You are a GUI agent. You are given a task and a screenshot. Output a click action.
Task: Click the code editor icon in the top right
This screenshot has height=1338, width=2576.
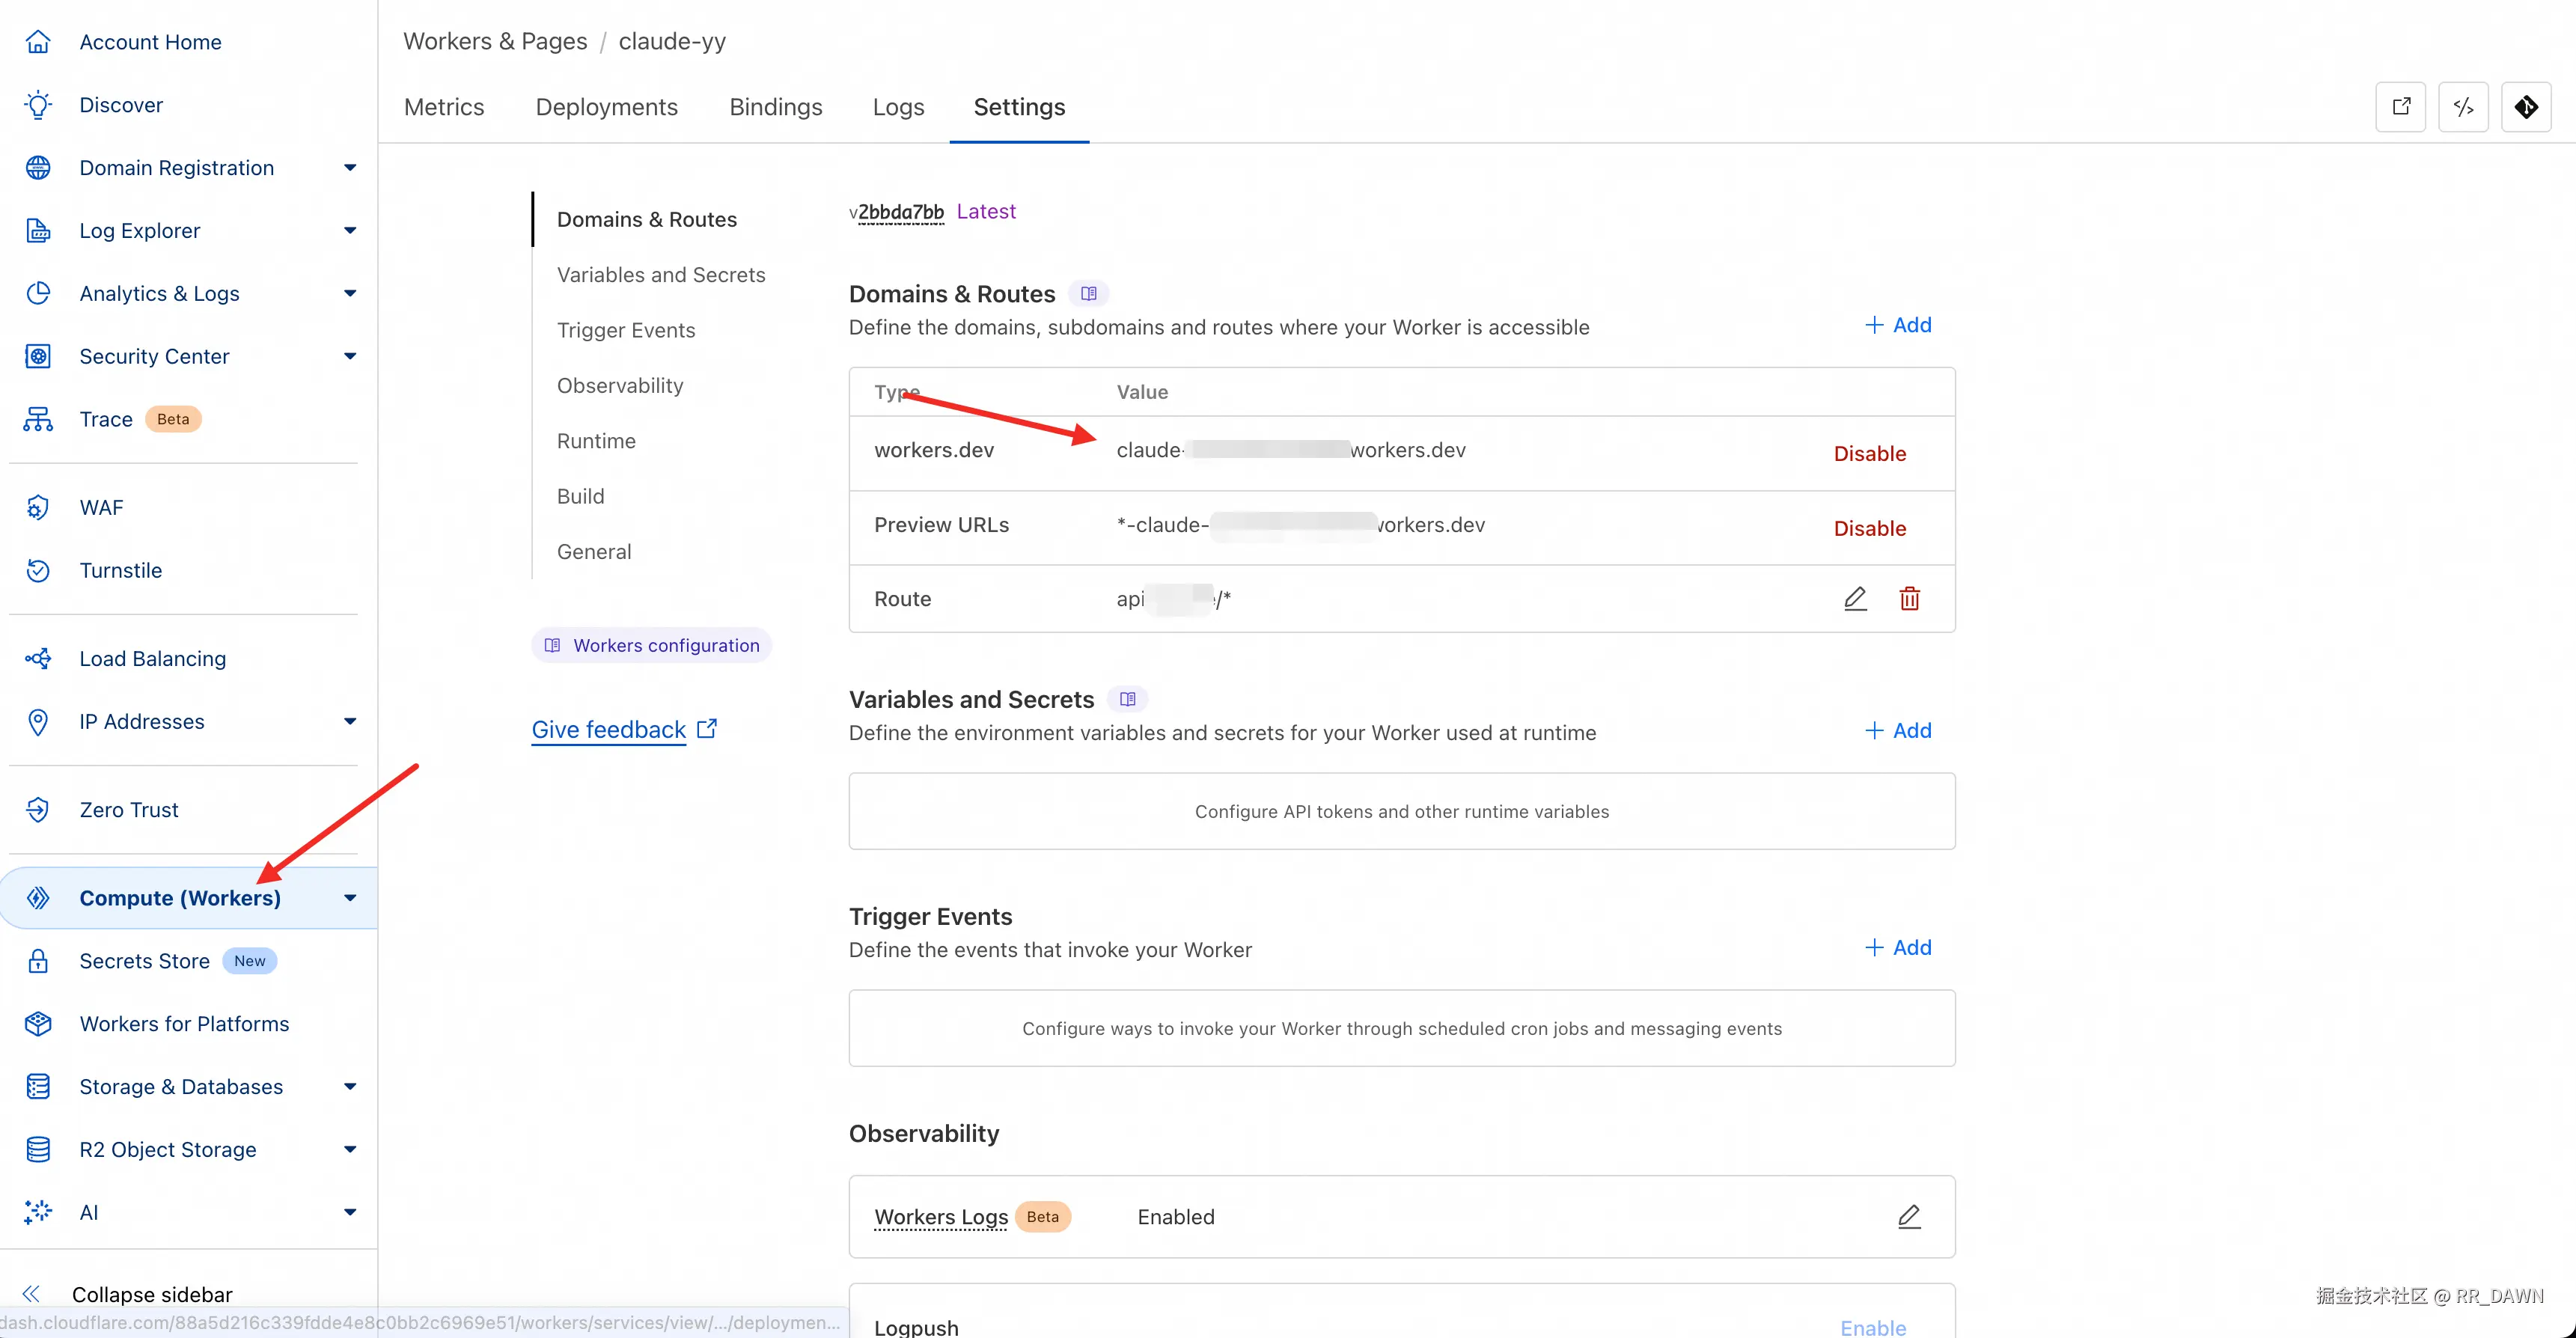(2463, 107)
